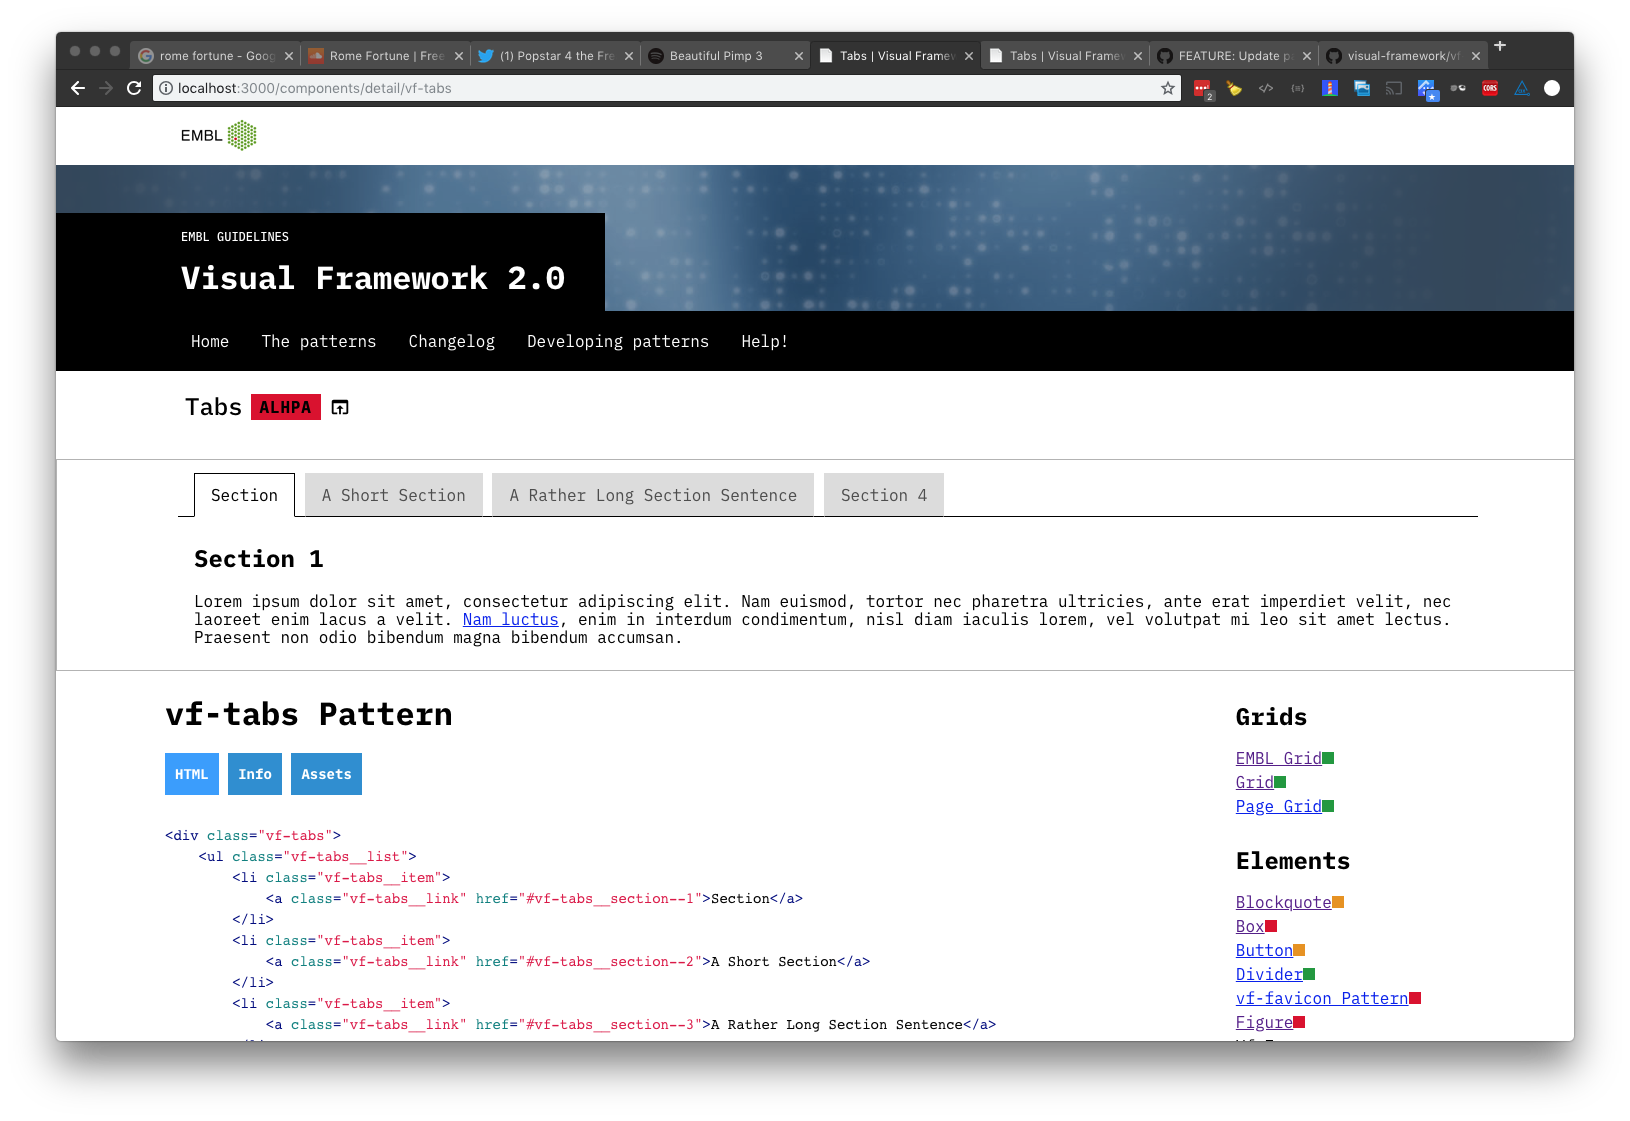Open the 'Page Grid' link under Grids
This screenshot has width=1630, height=1121.
1276,806
